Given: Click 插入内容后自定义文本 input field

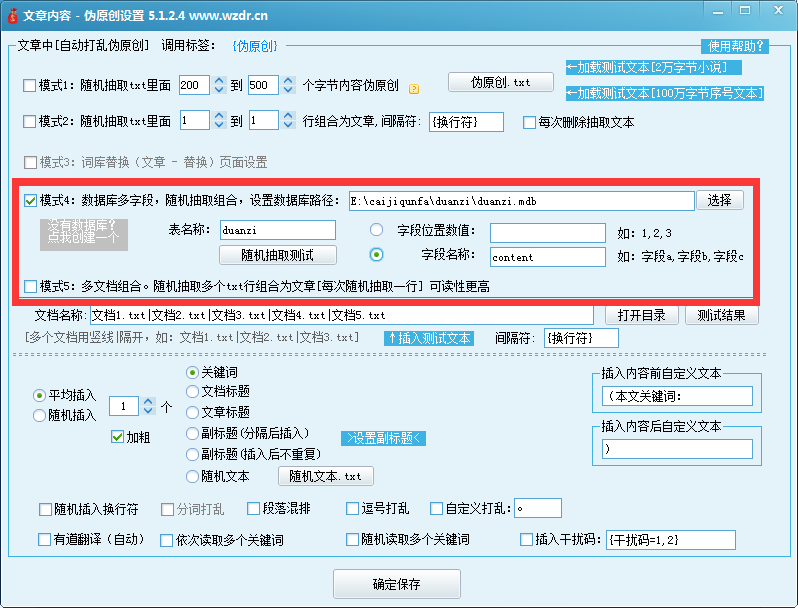Looking at the screenshot, I should point(677,449).
